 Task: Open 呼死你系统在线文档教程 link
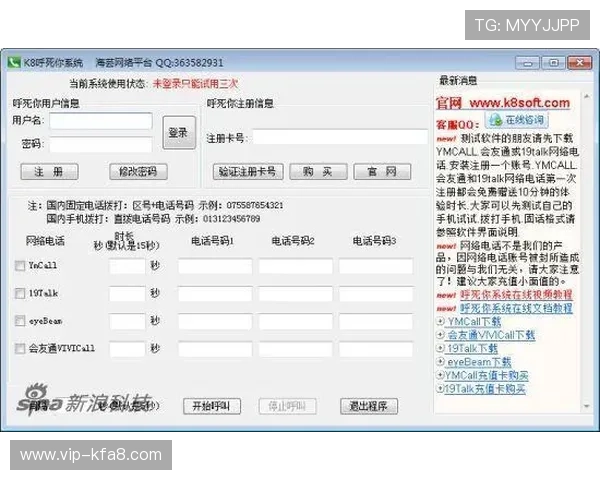[516, 308]
